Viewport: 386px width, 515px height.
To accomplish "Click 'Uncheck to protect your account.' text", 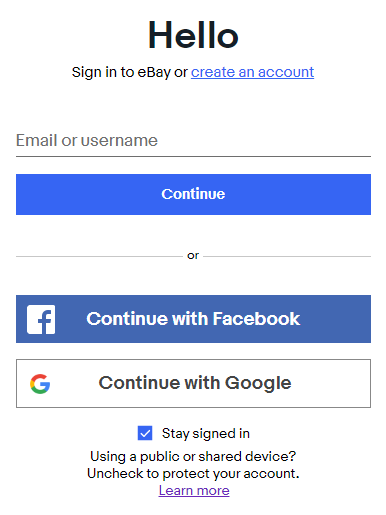I will click(193, 474).
